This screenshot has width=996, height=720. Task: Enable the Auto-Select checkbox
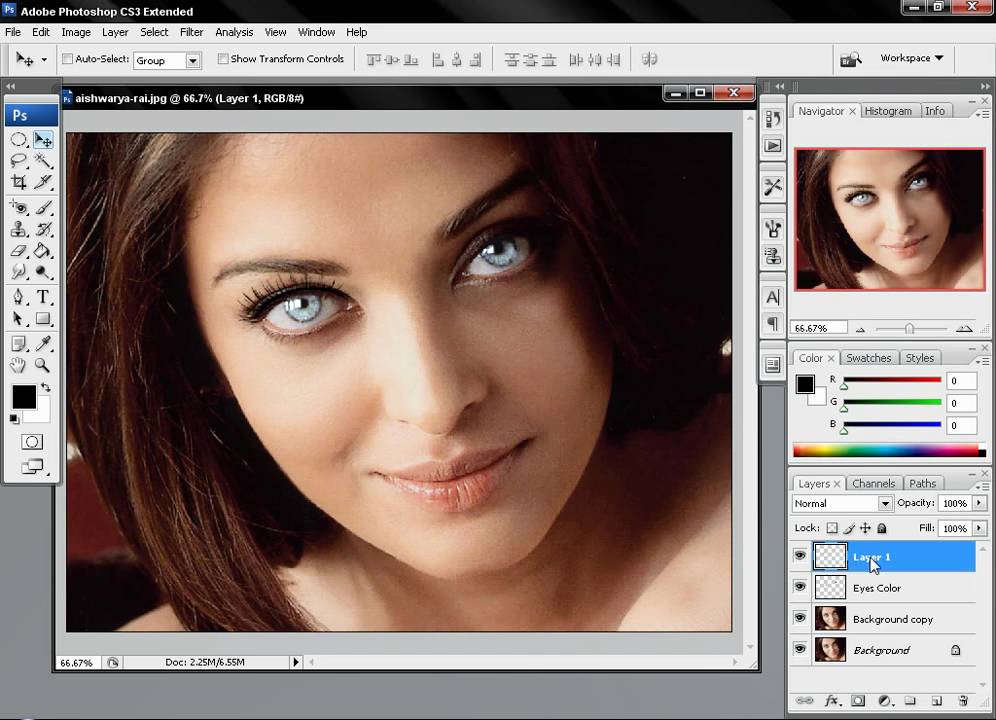point(68,59)
